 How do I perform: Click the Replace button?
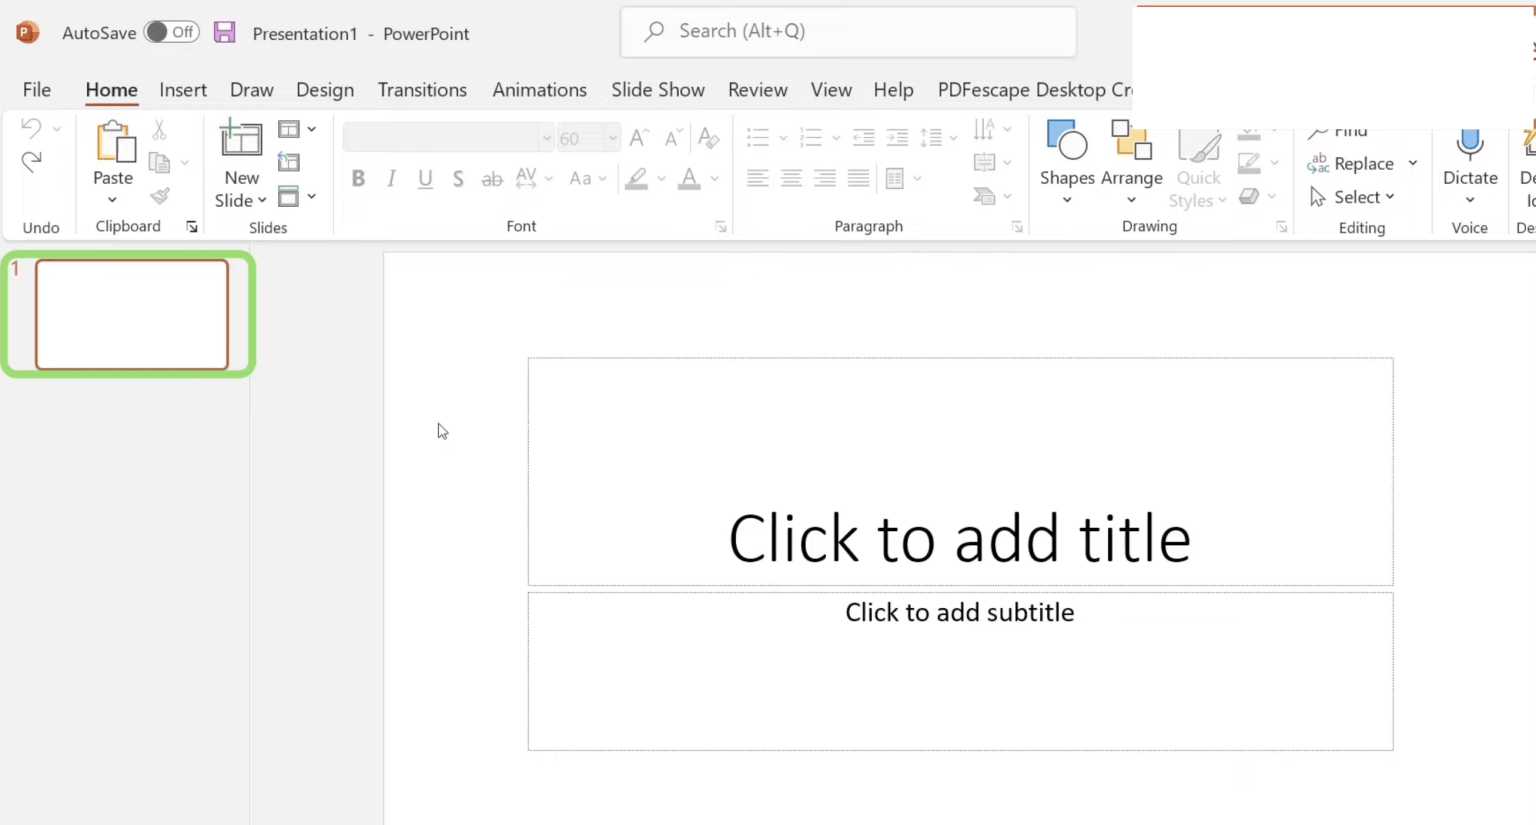[x=1363, y=163]
